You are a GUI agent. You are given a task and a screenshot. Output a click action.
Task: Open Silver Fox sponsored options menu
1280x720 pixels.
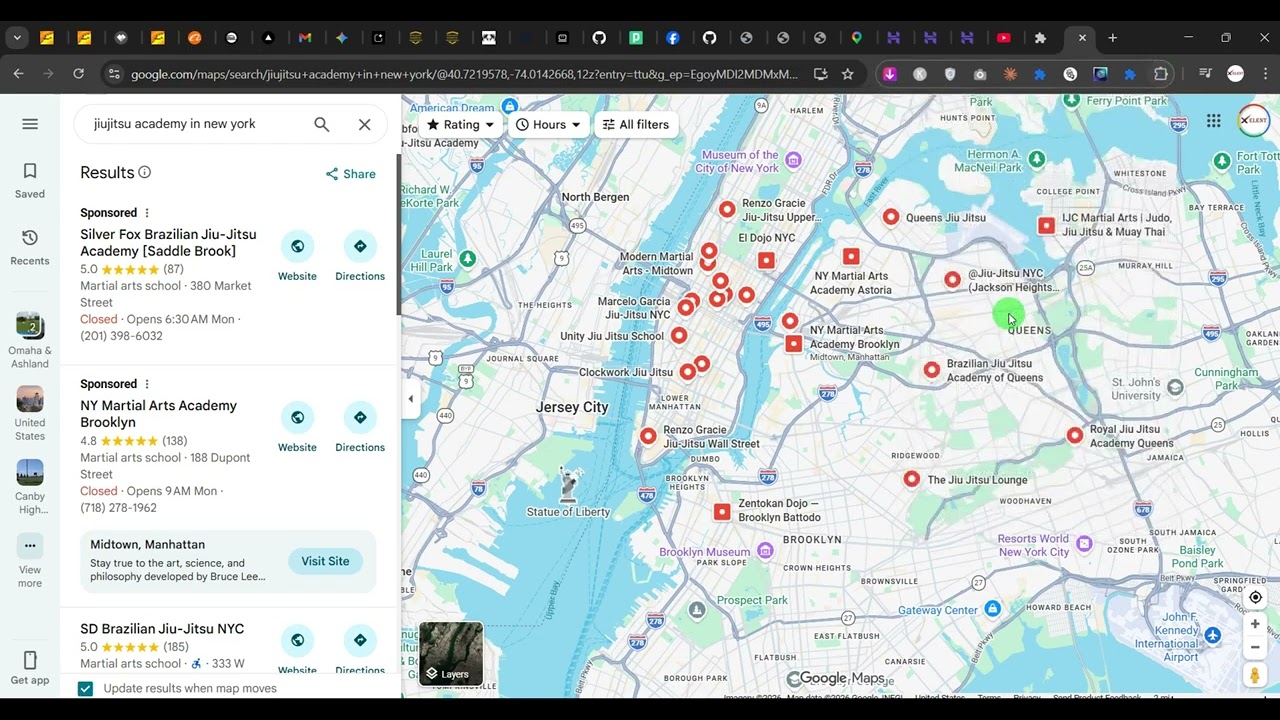coord(147,213)
